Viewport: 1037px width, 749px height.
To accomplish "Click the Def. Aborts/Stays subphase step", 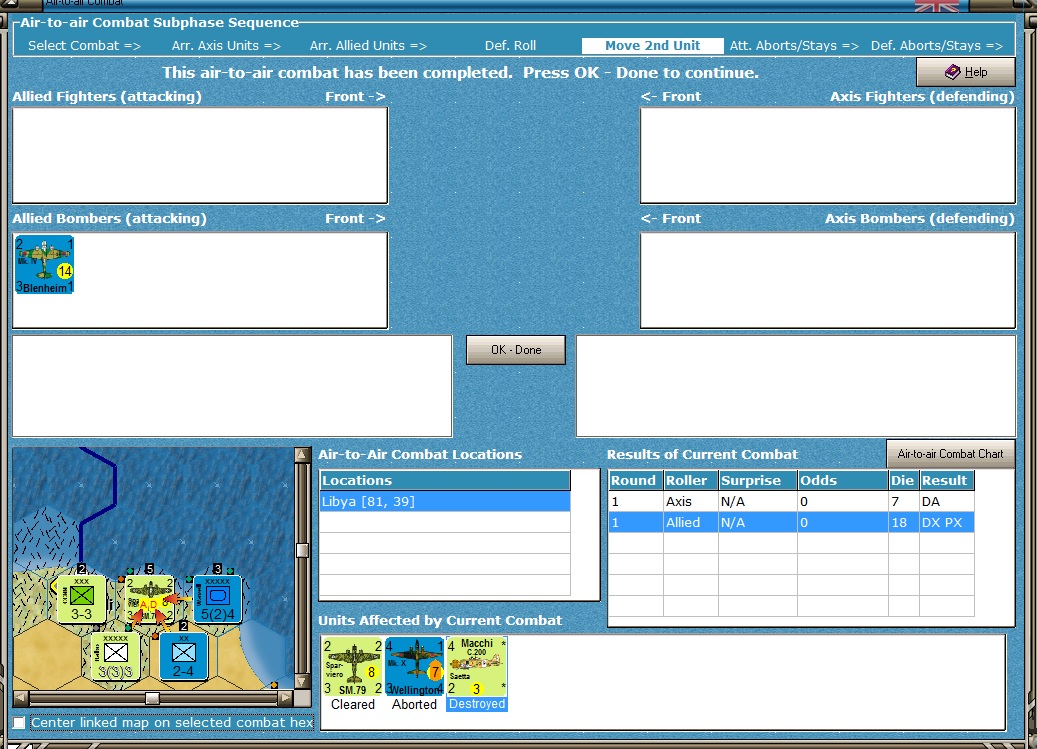I will pos(936,46).
